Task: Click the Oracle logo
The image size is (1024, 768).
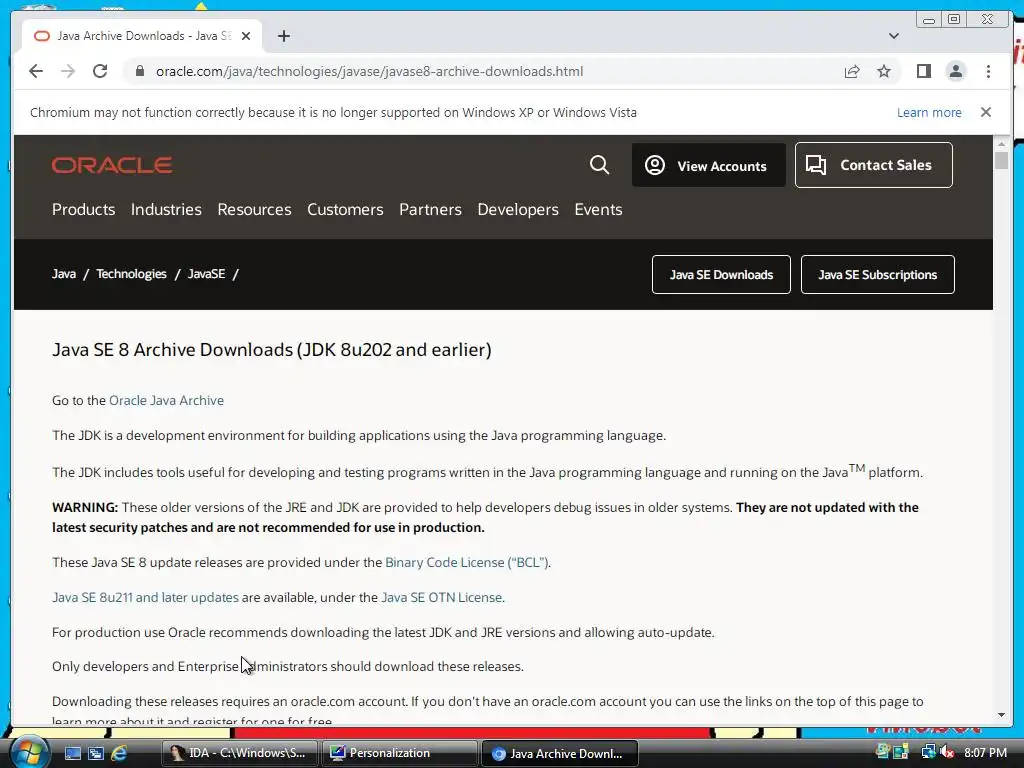Action: [112, 165]
